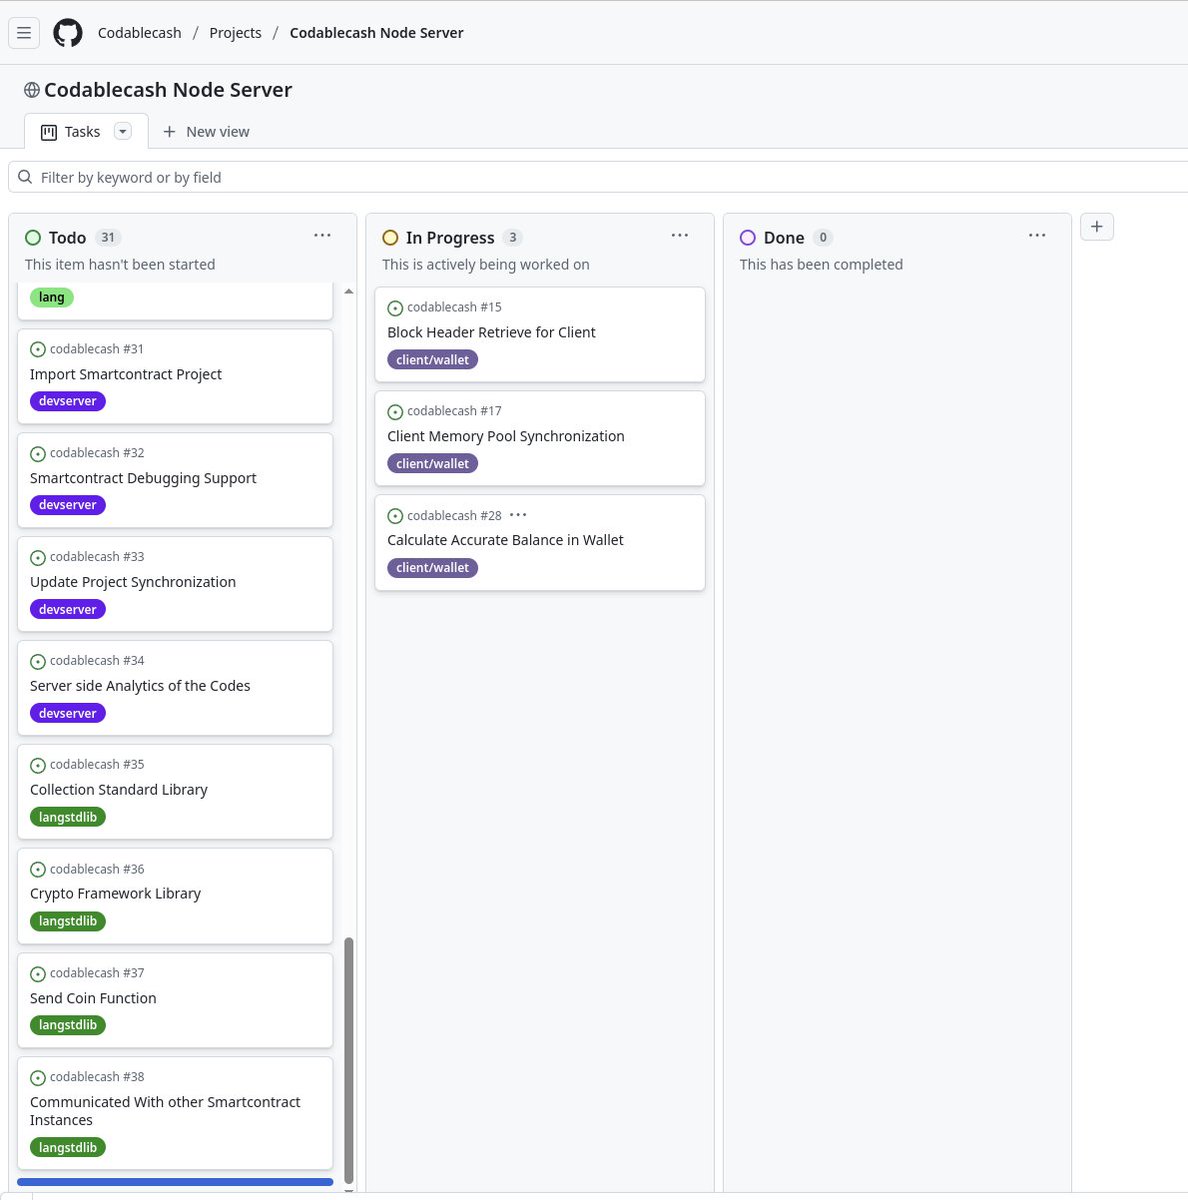Open Projects breadcrumb link
This screenshot has height=1200, width=1188.
[235, 33]
